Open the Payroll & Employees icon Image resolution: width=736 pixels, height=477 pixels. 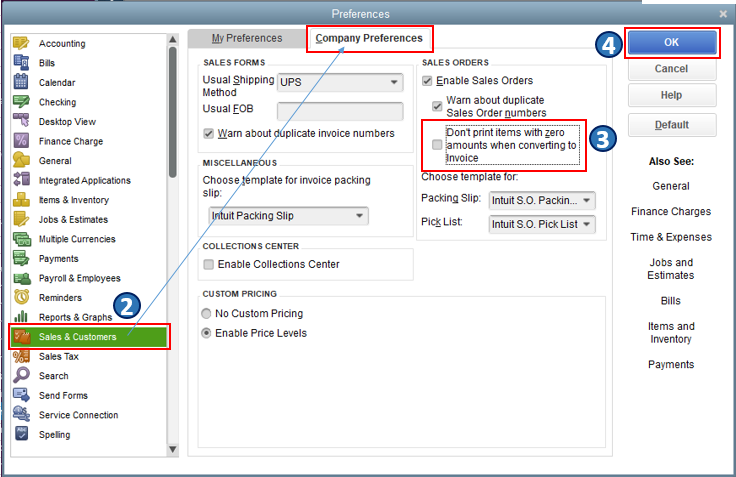(x=21, y=277)
